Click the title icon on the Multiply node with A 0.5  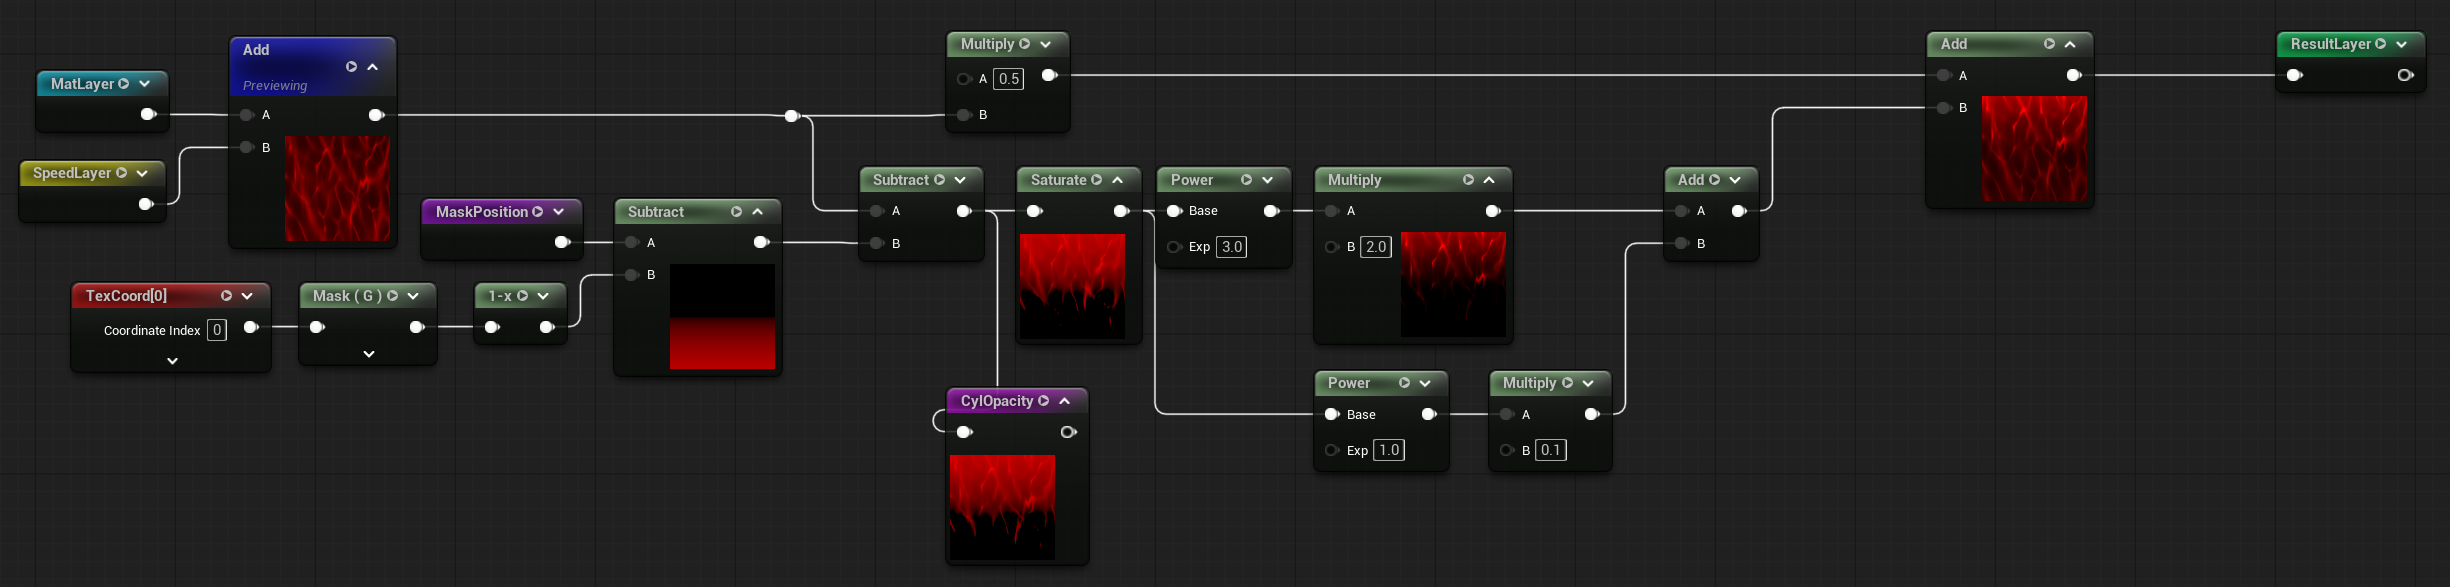(1025, 44)
